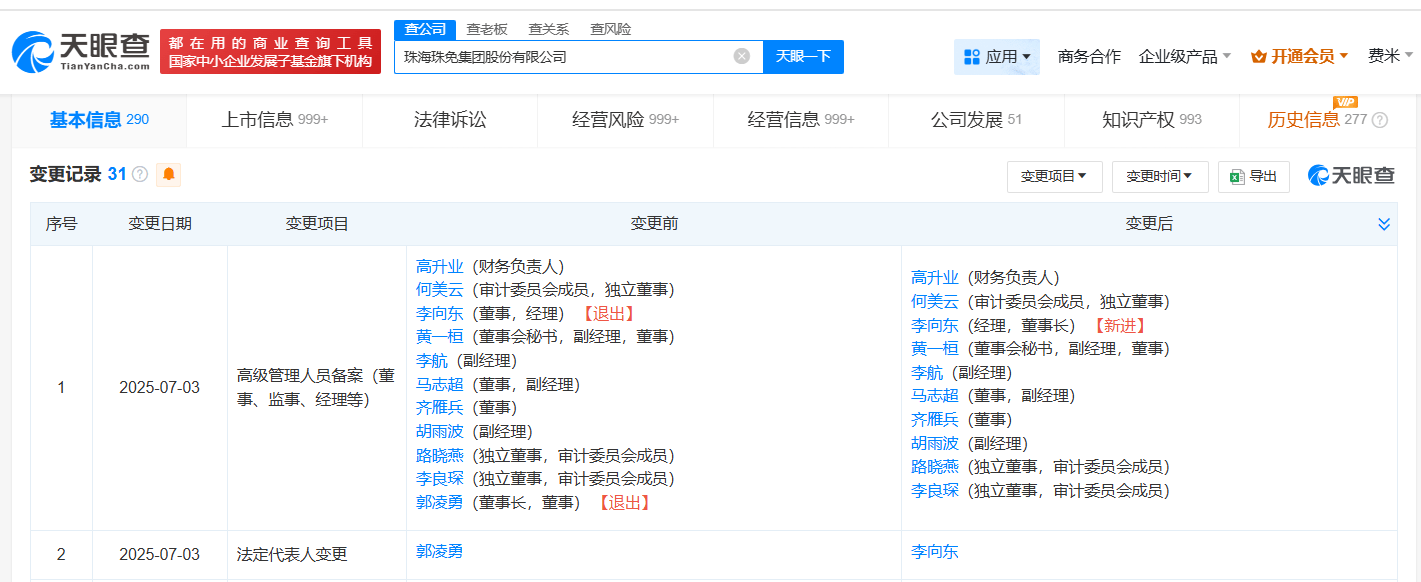The image size is (1421, 582).
Task: Click into the company search input field
Action: coord(565,57)
